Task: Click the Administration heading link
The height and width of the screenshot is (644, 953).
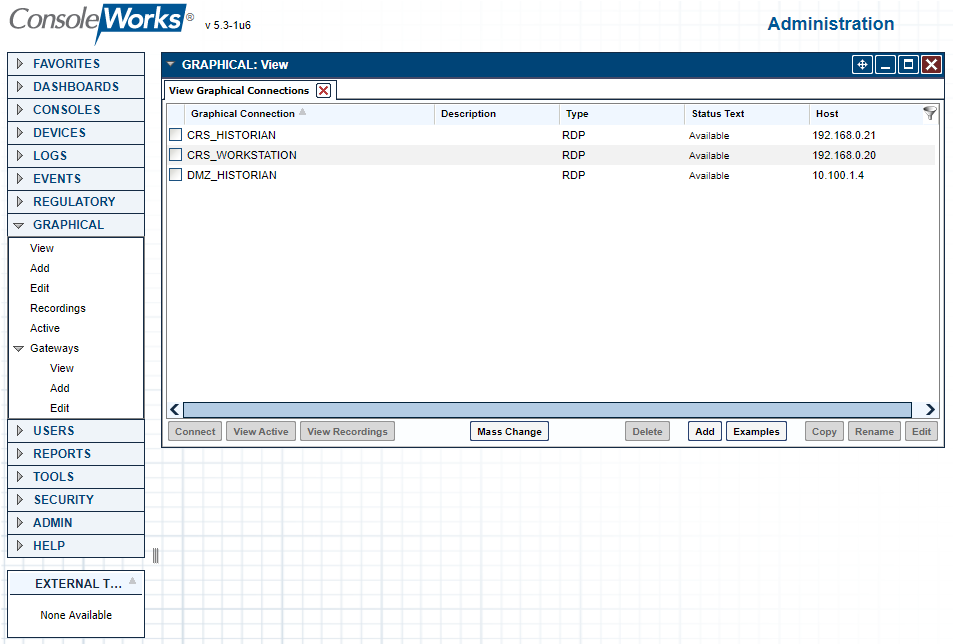Action: pyautogui.click(x=831, y=24)
